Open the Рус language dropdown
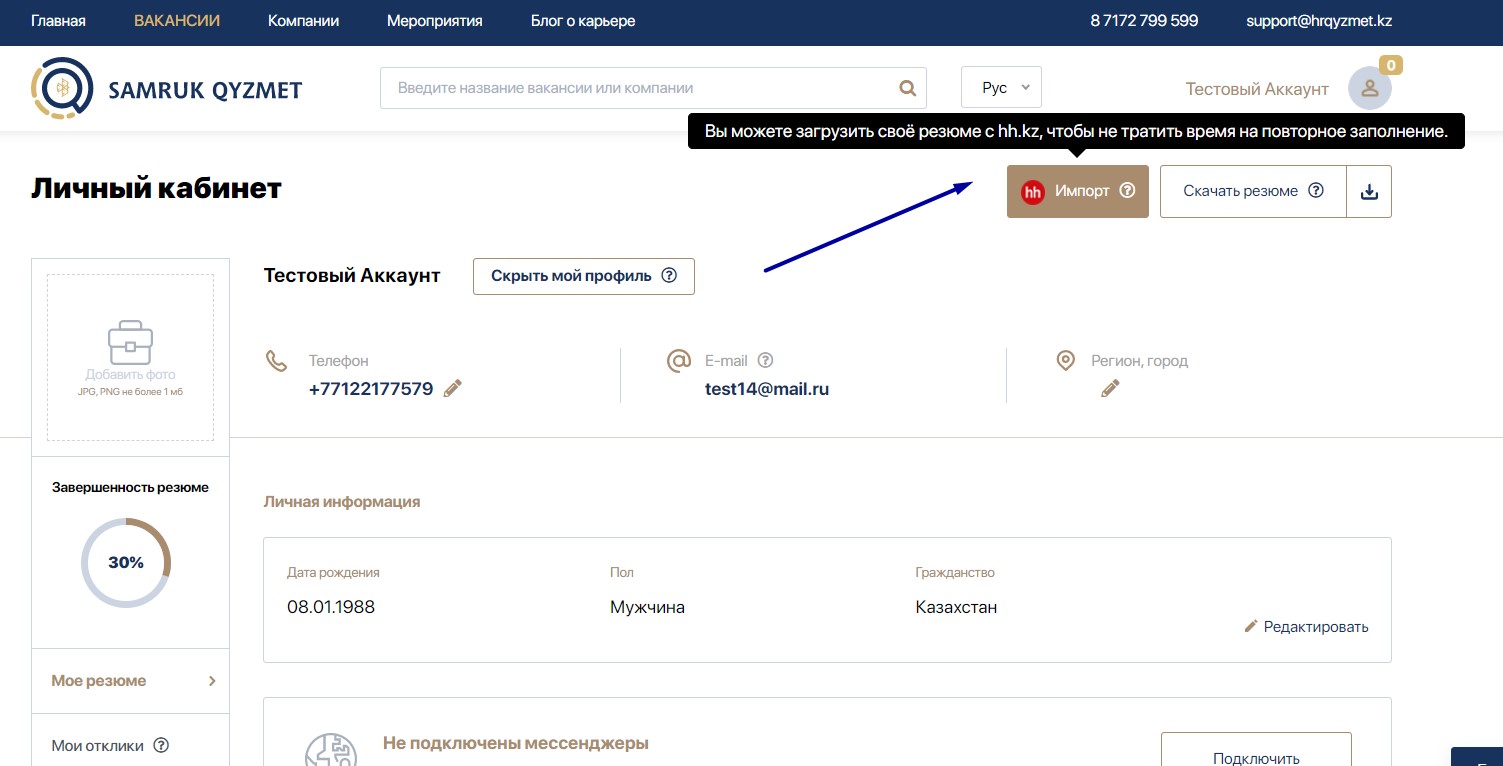This screenshot has width=1503, height=766. 1001,87
